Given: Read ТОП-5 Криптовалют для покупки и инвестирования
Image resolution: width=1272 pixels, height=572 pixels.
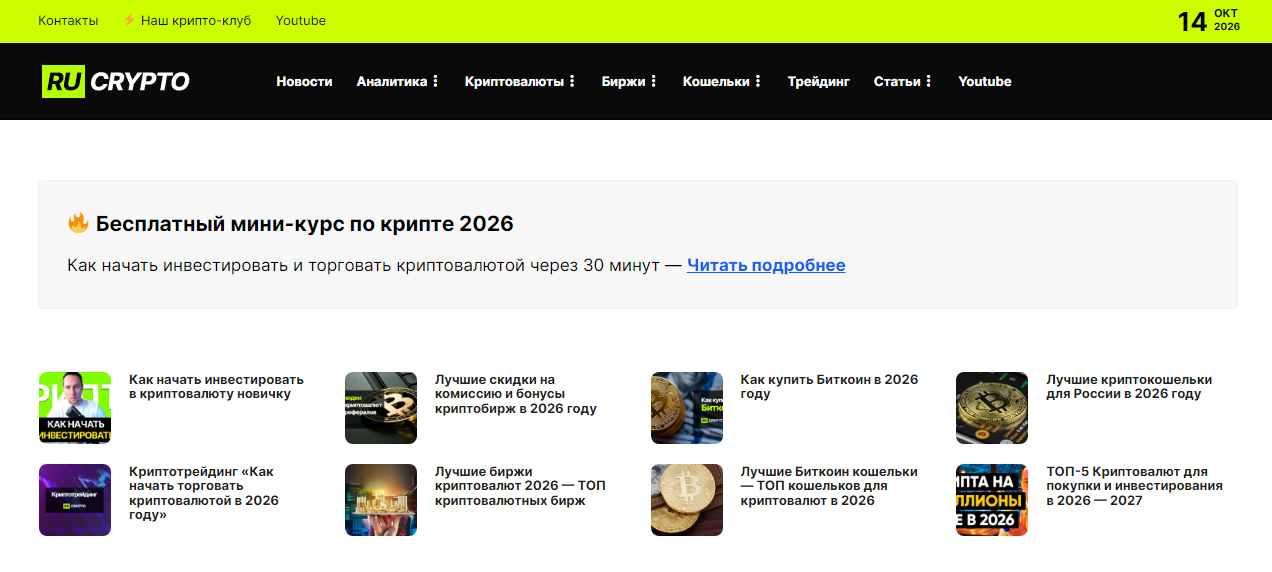Looking at the screenshot, I should (1134, 486).
